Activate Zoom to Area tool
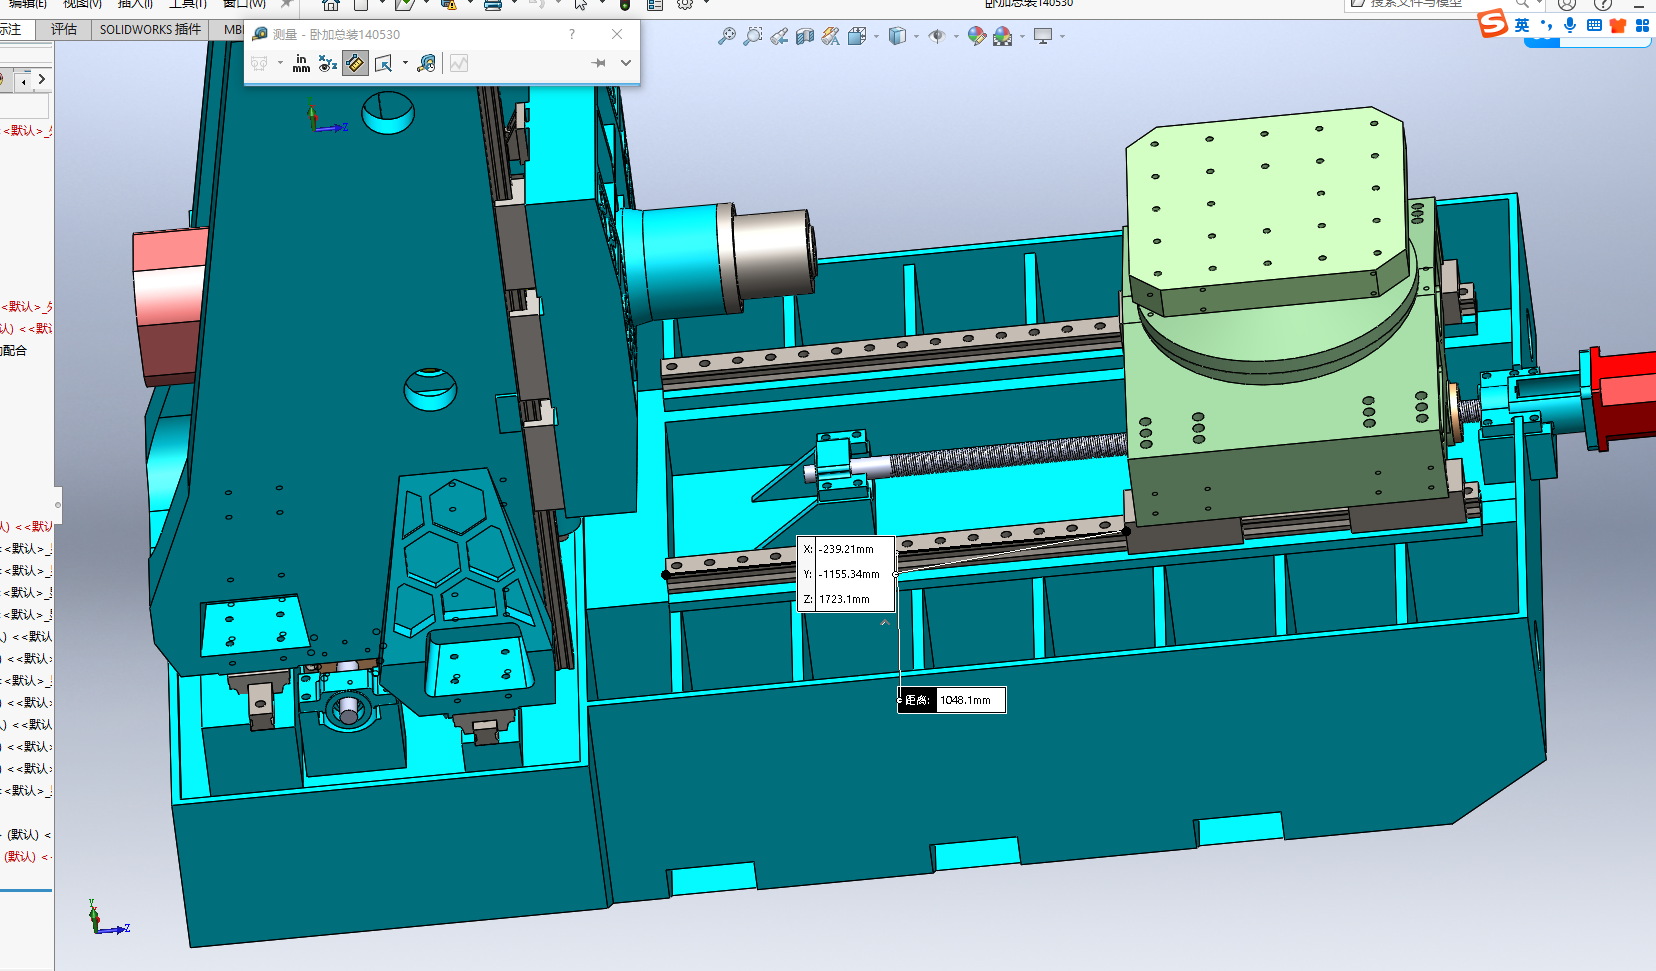This screenshot has width=1656, height=971. pos(753,36)
